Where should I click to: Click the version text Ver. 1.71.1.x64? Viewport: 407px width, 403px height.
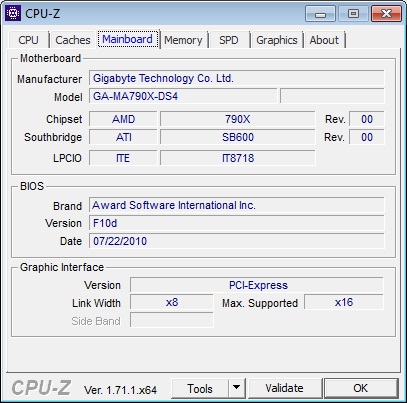click(120, 390)
